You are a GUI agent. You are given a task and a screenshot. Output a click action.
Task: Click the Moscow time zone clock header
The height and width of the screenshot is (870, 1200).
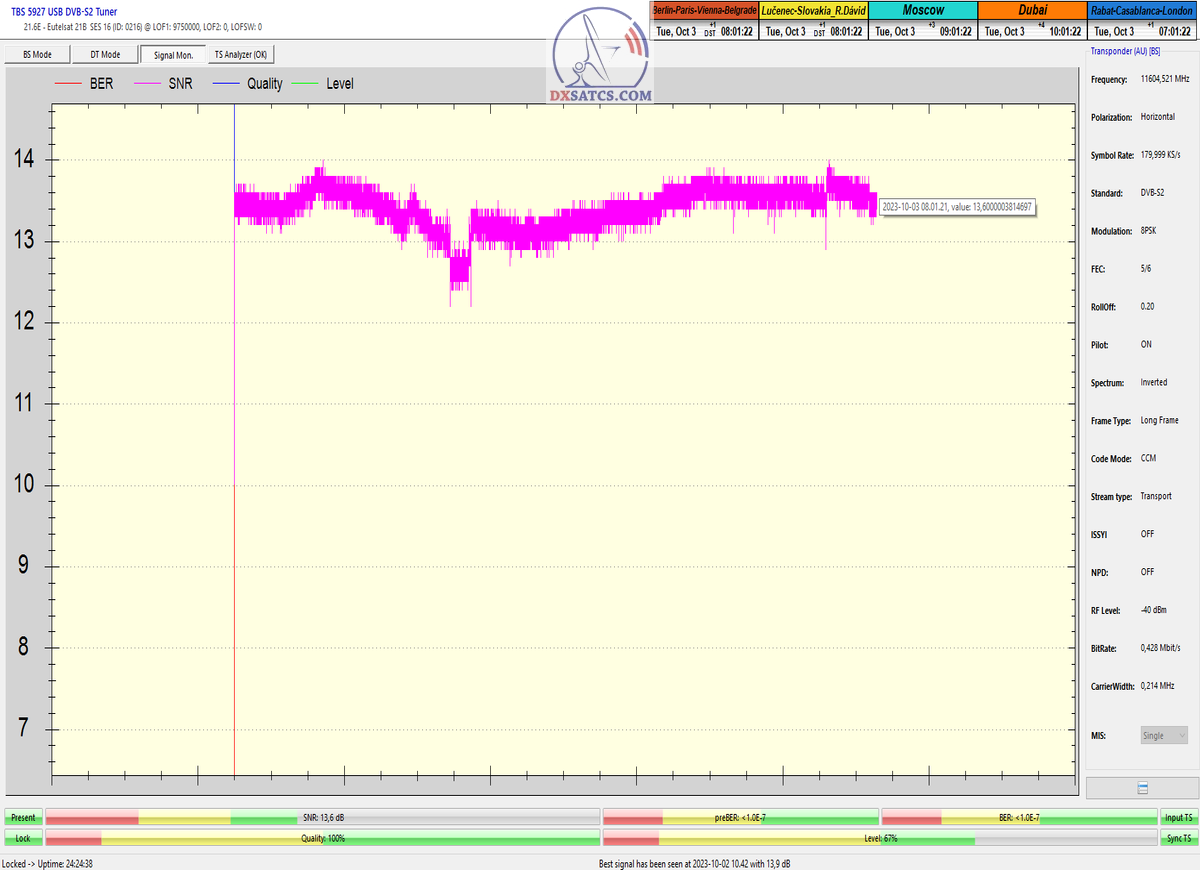pos(922,10)
